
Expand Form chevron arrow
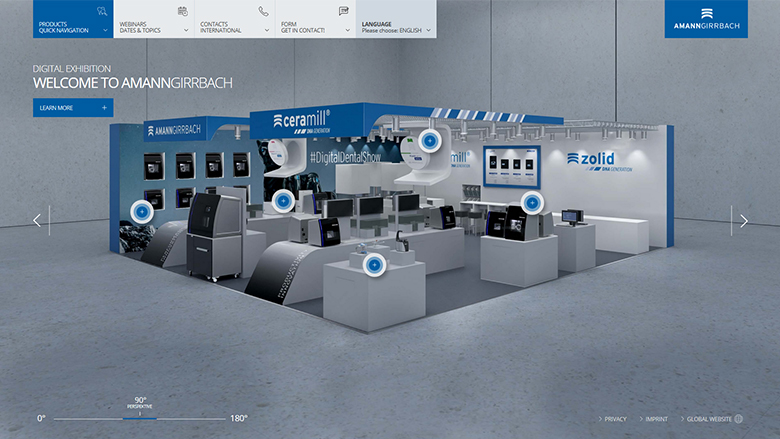(347, 30)
